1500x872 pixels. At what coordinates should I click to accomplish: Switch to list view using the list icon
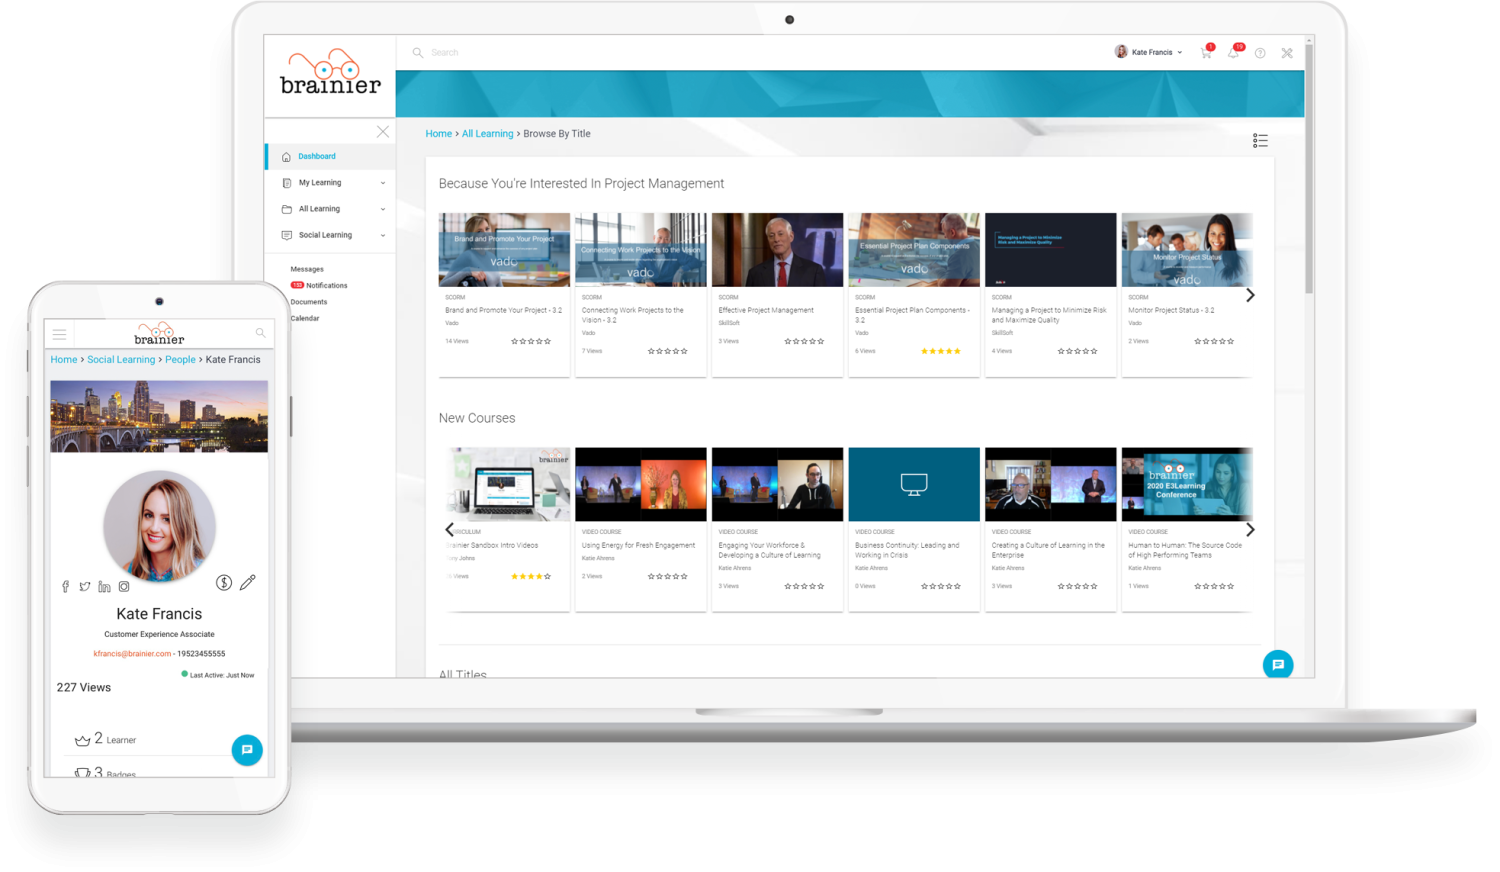(x=1260, y=140)
